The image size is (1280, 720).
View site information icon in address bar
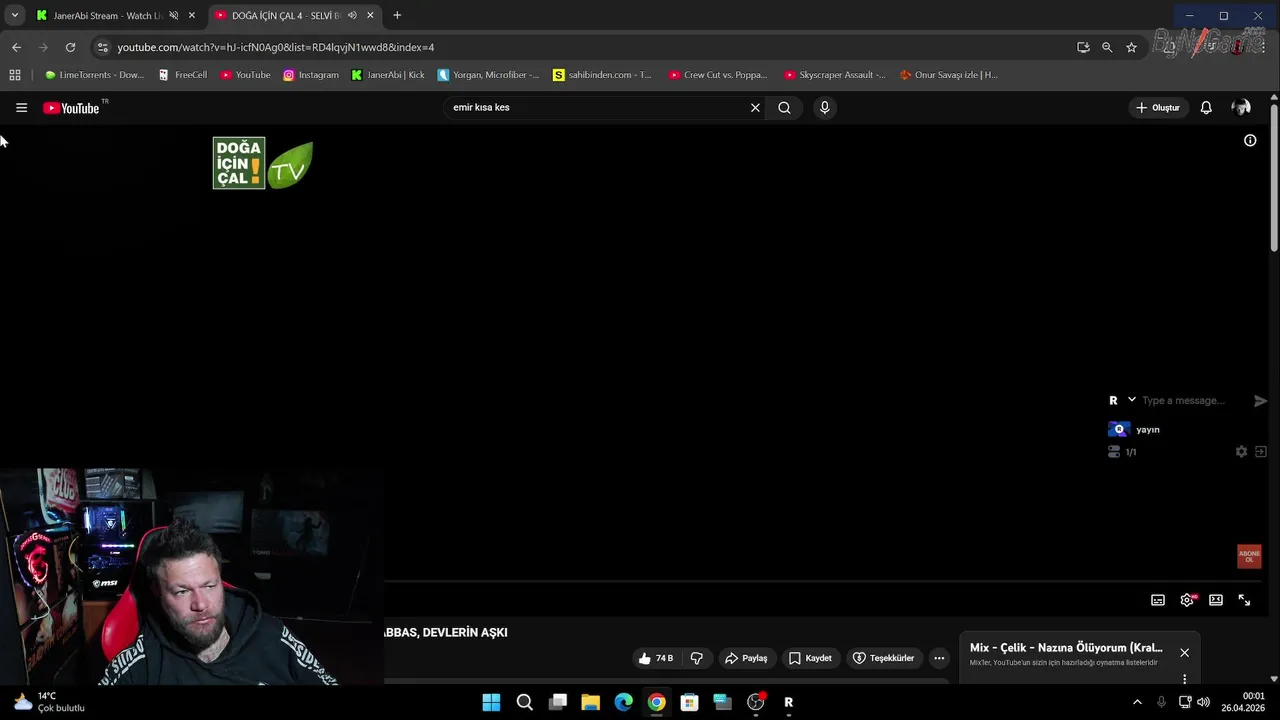pyautogui.click(x=101, y=47)
